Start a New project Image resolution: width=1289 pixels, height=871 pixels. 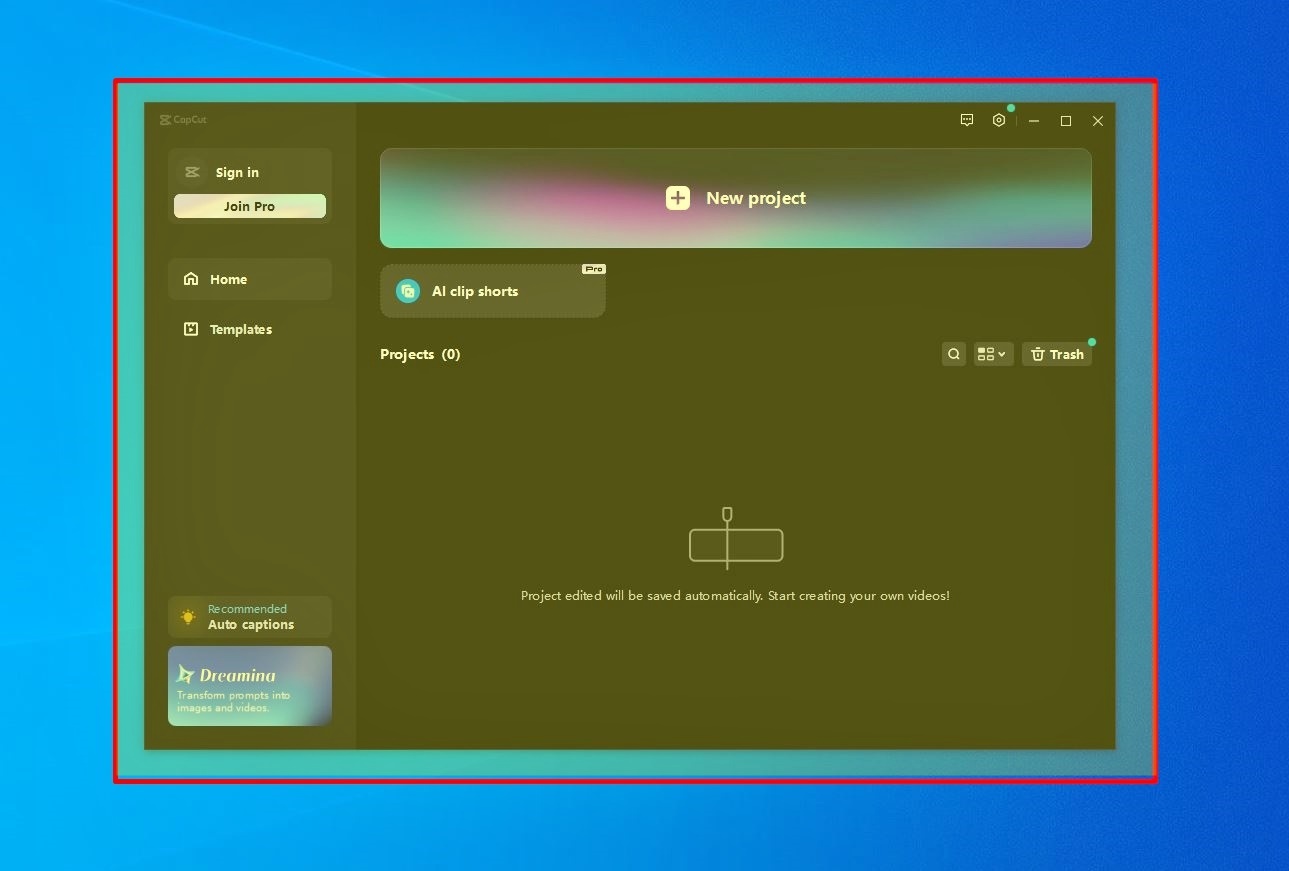tap(736, 198)
